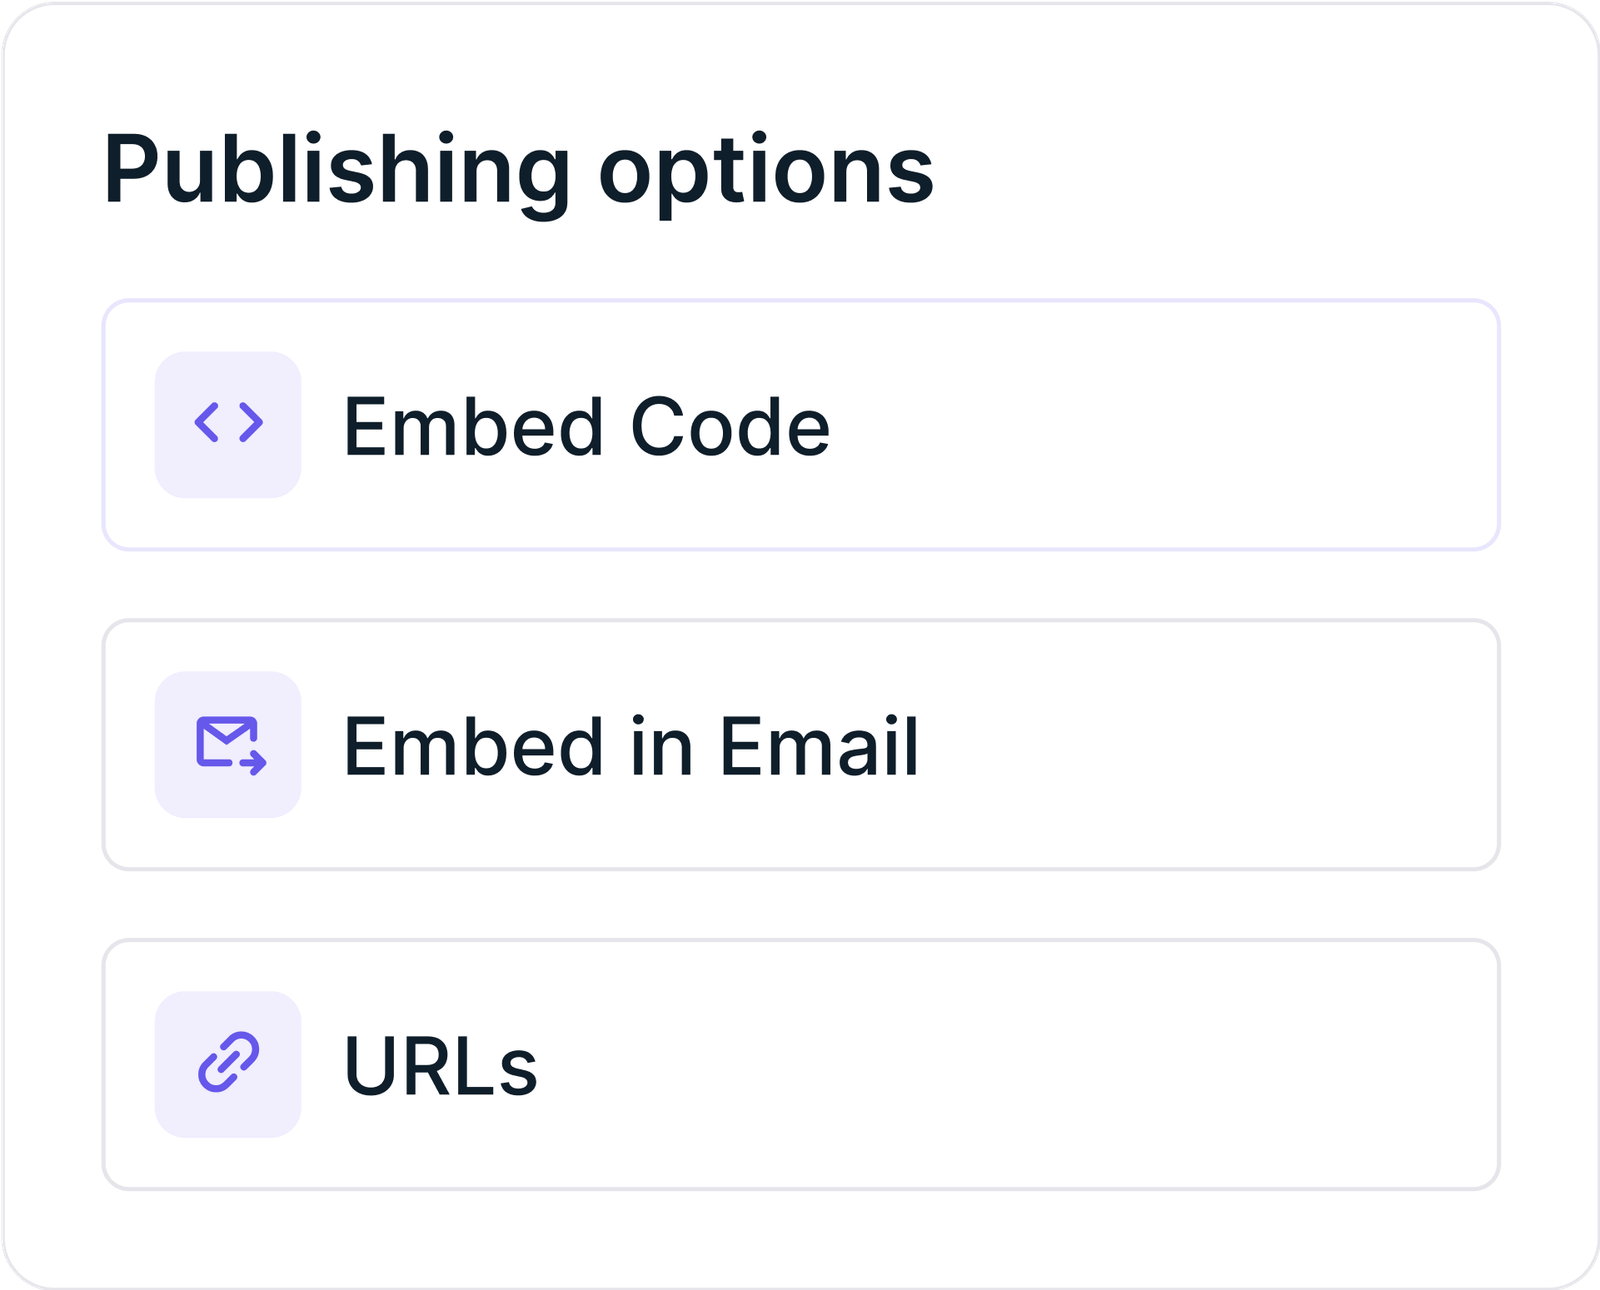Click the "Publishing options" heading
The image size is (1600, 1290).
tap(518, 170)
